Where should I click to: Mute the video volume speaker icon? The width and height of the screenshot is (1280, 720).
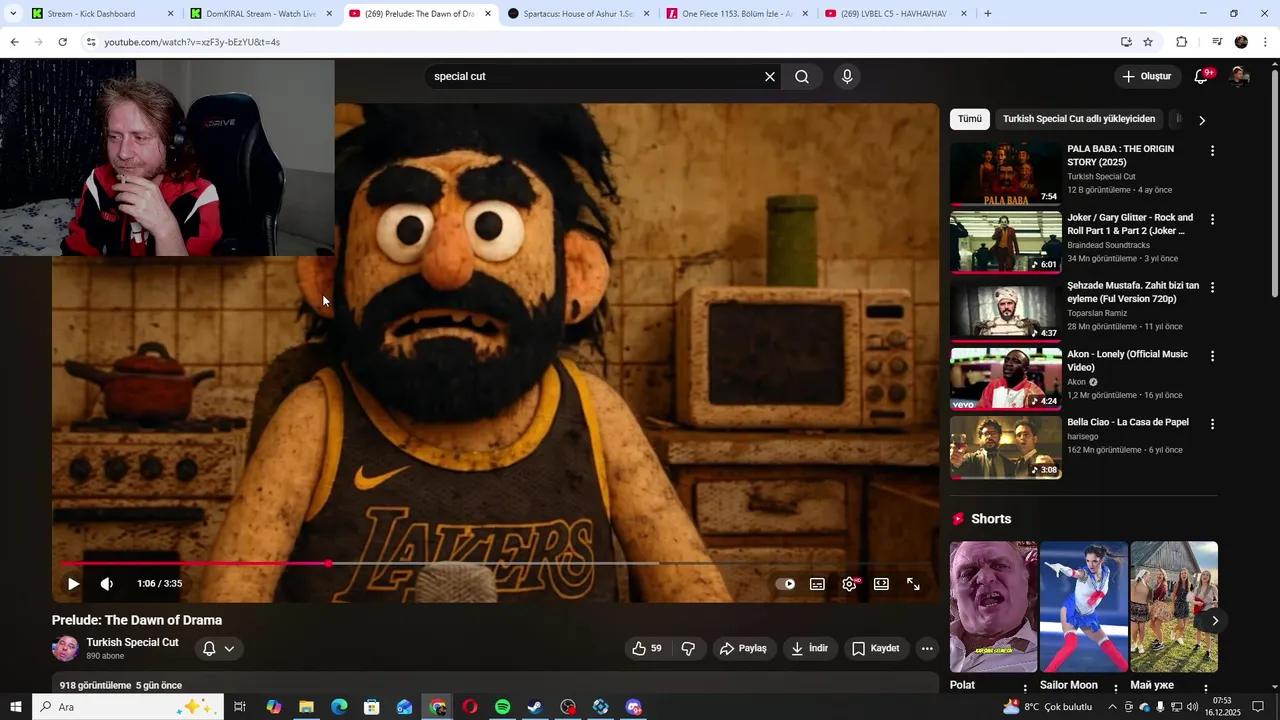click(x=106, y=584)
